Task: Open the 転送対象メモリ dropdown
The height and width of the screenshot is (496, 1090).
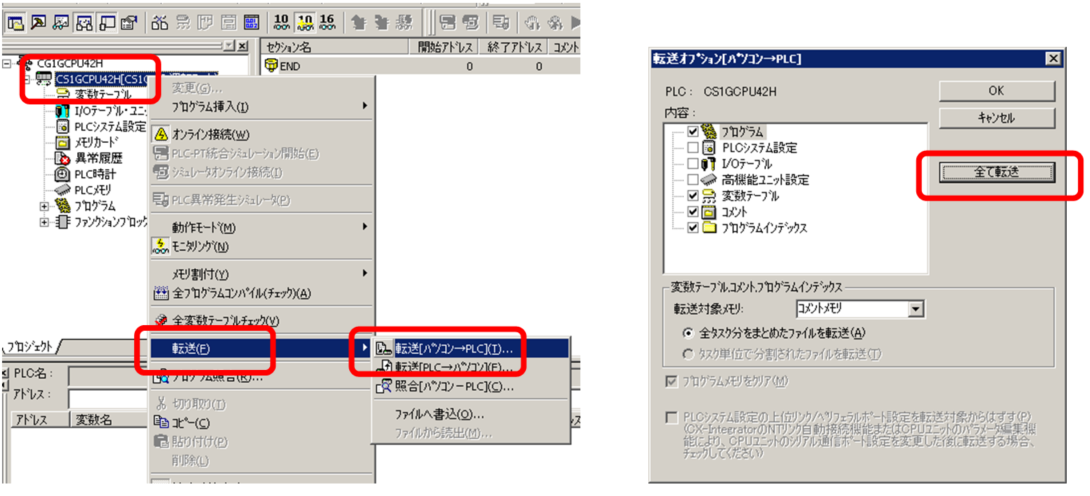Action: pyautogui.click(x=915, y=310)
